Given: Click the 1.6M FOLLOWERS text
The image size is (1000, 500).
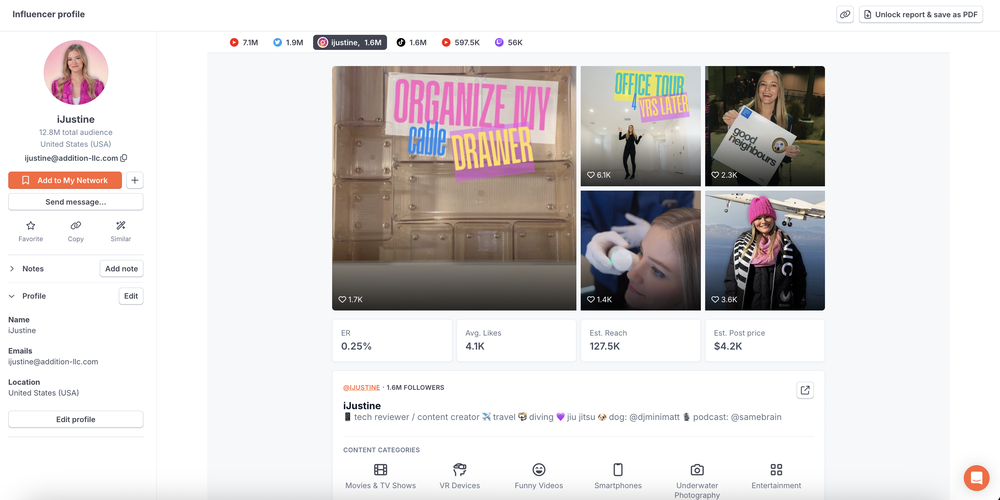Looking at the screenshot, I should point(415,388).
